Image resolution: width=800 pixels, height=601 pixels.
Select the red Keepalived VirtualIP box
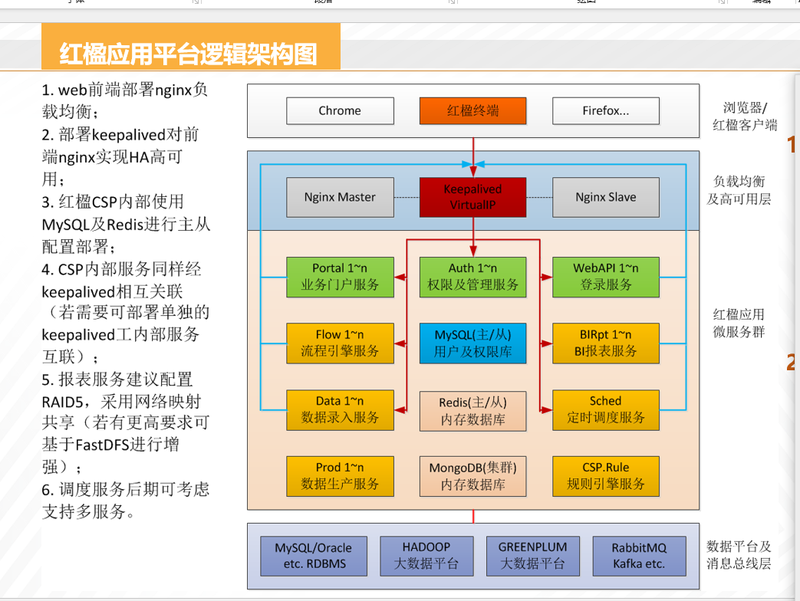[473, 197]
